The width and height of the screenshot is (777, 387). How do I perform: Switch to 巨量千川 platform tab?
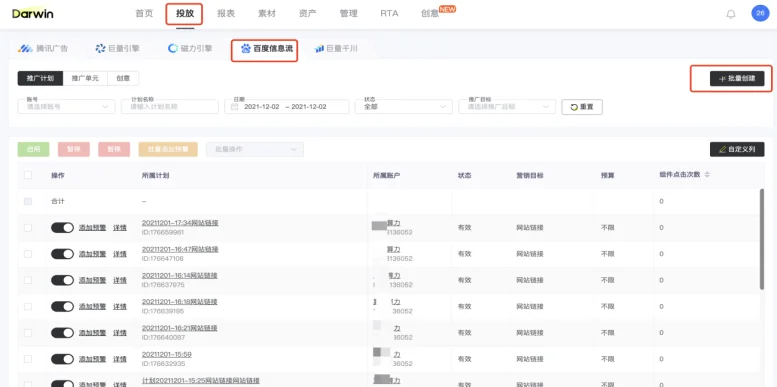336,49
